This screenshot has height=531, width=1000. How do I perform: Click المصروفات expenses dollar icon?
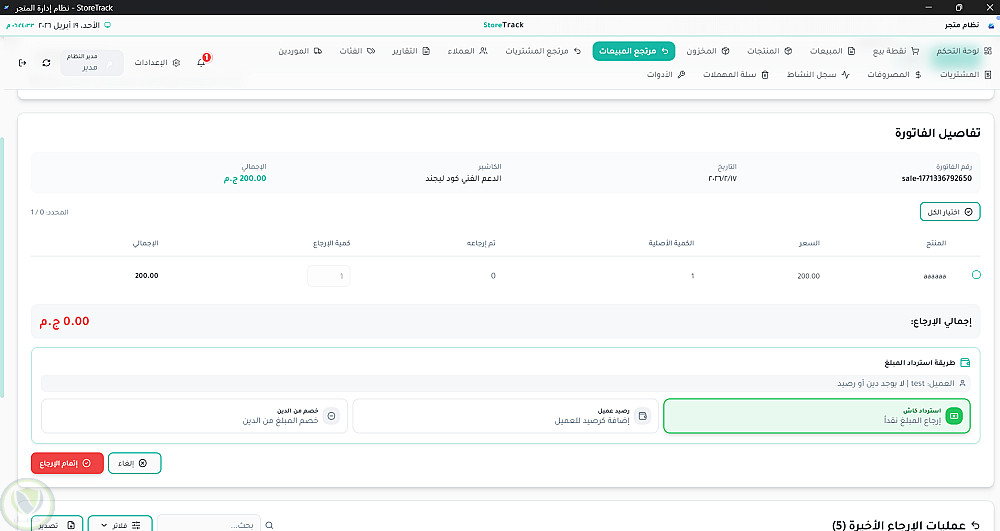(918, 75)
